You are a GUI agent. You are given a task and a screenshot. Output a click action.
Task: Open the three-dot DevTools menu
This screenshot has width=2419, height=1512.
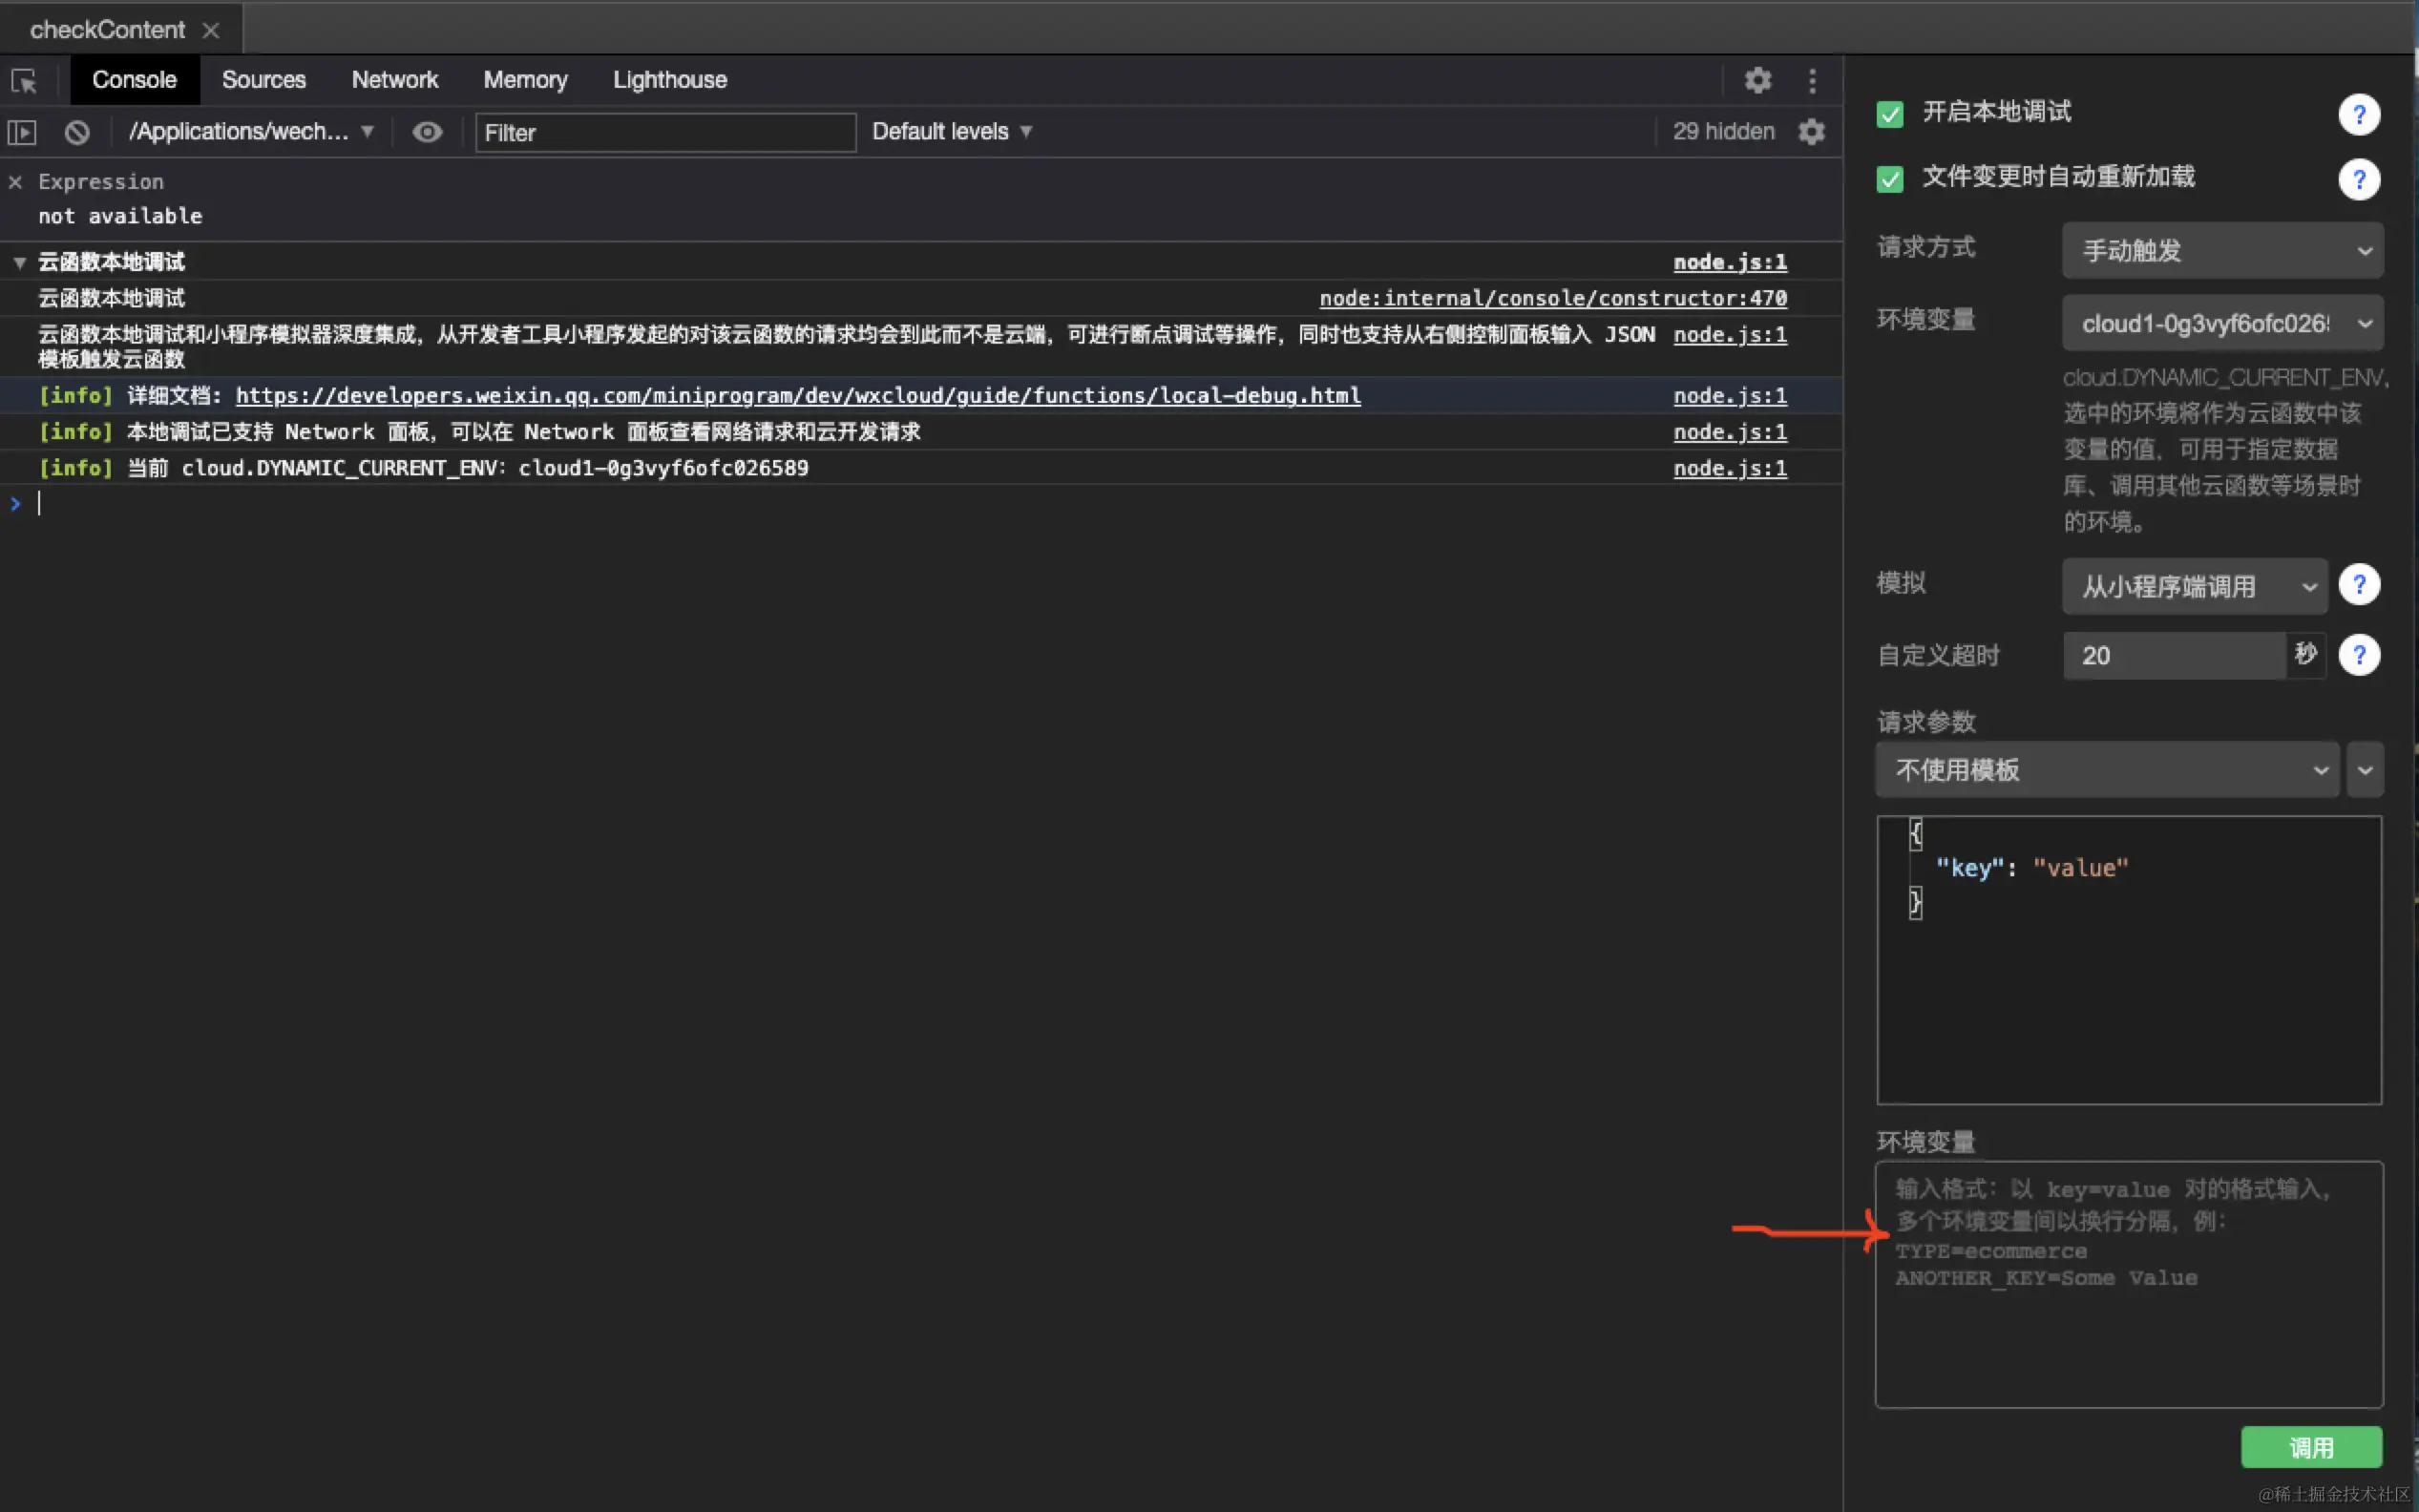[x=1812, y=80]
